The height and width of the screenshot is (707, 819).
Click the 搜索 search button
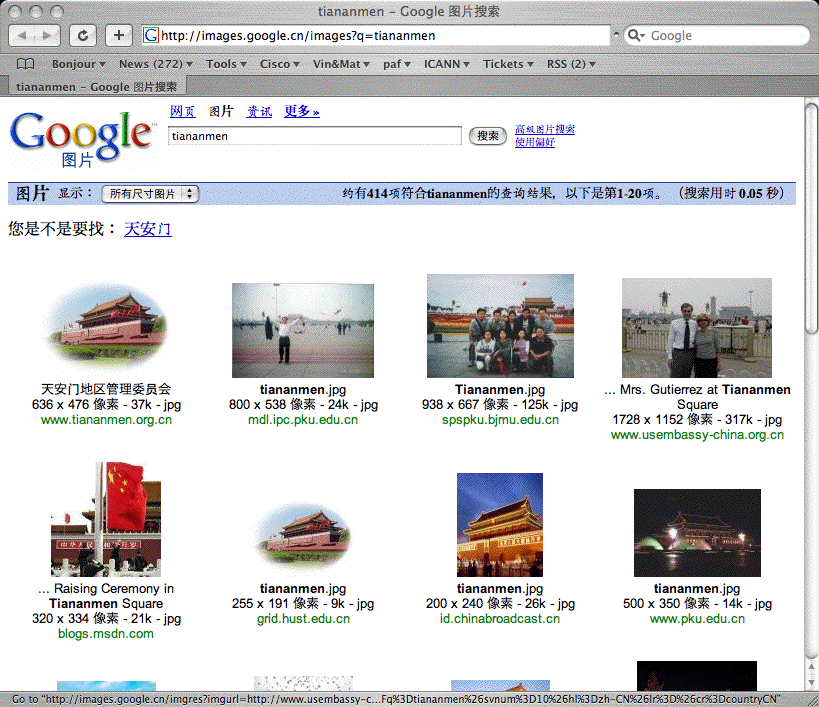click(x=488, y=136)
